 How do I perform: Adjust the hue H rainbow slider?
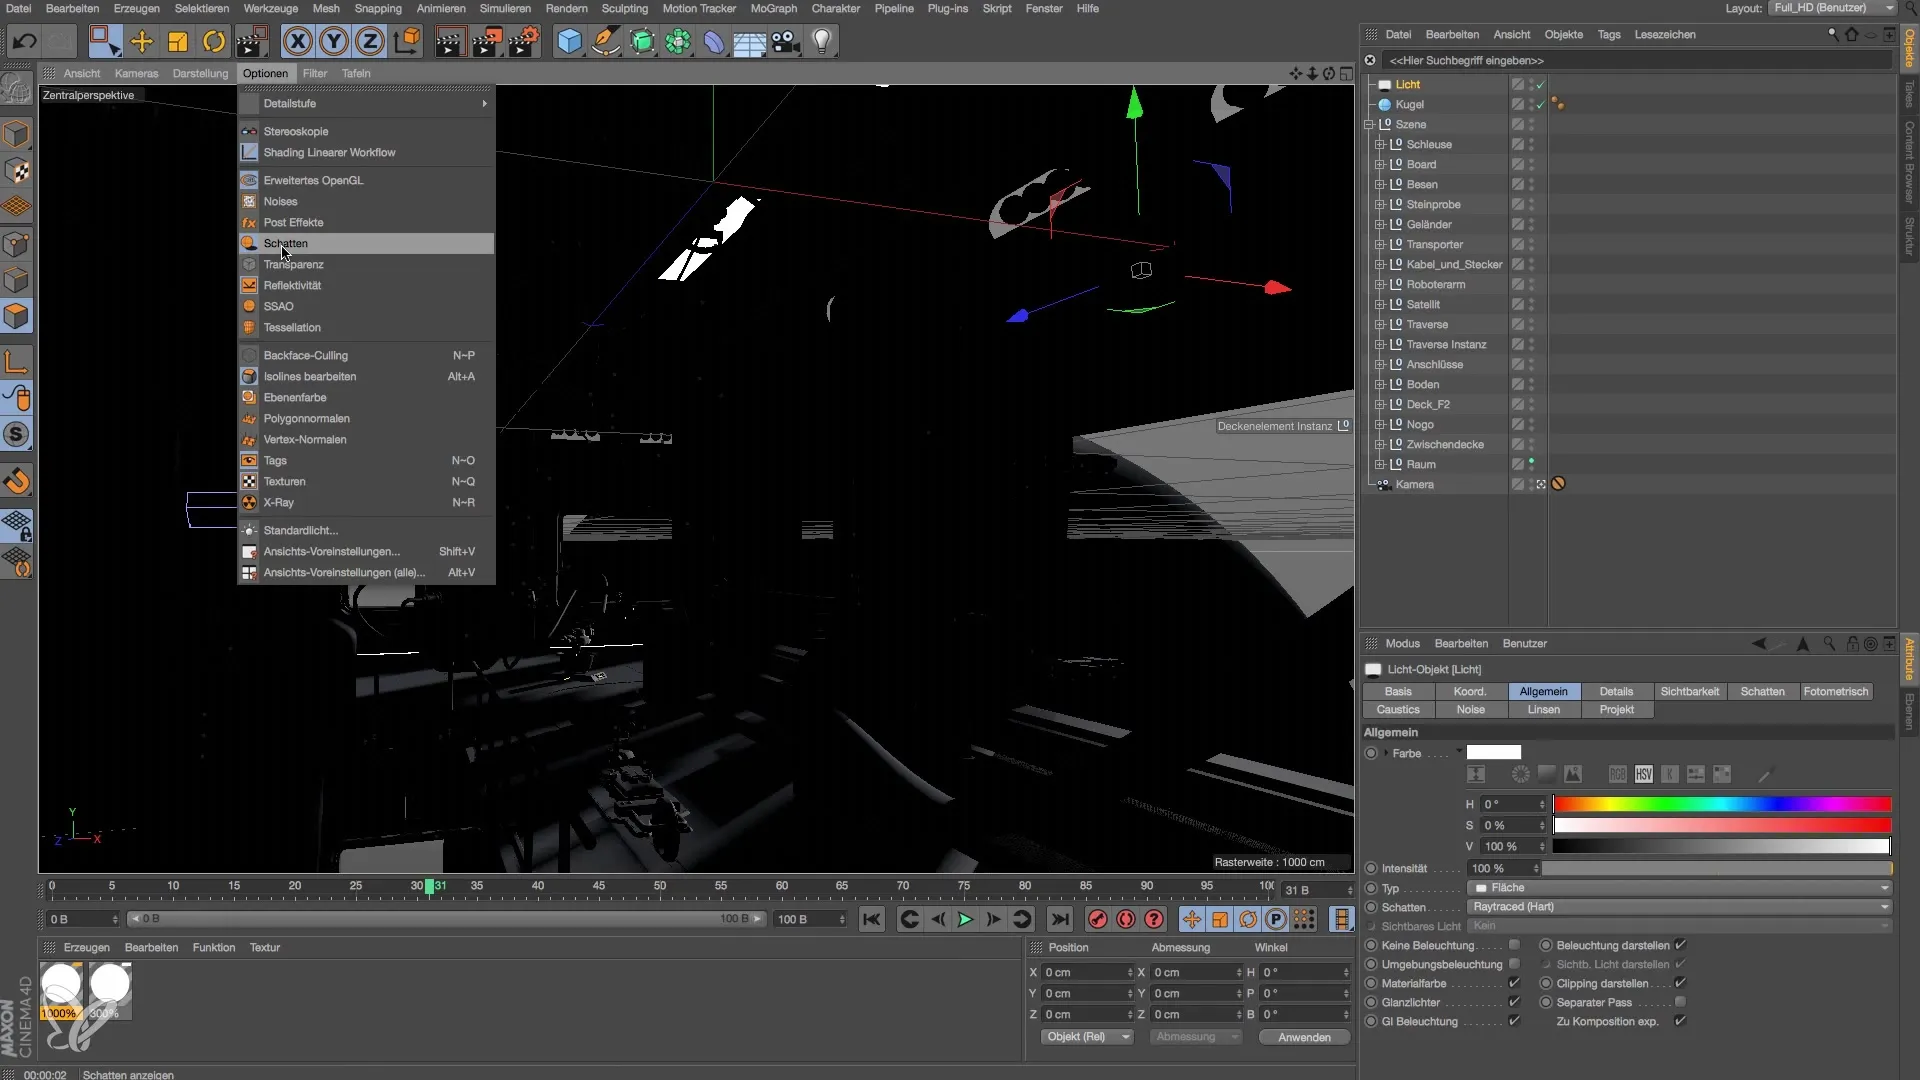[x=1722, y=805]
